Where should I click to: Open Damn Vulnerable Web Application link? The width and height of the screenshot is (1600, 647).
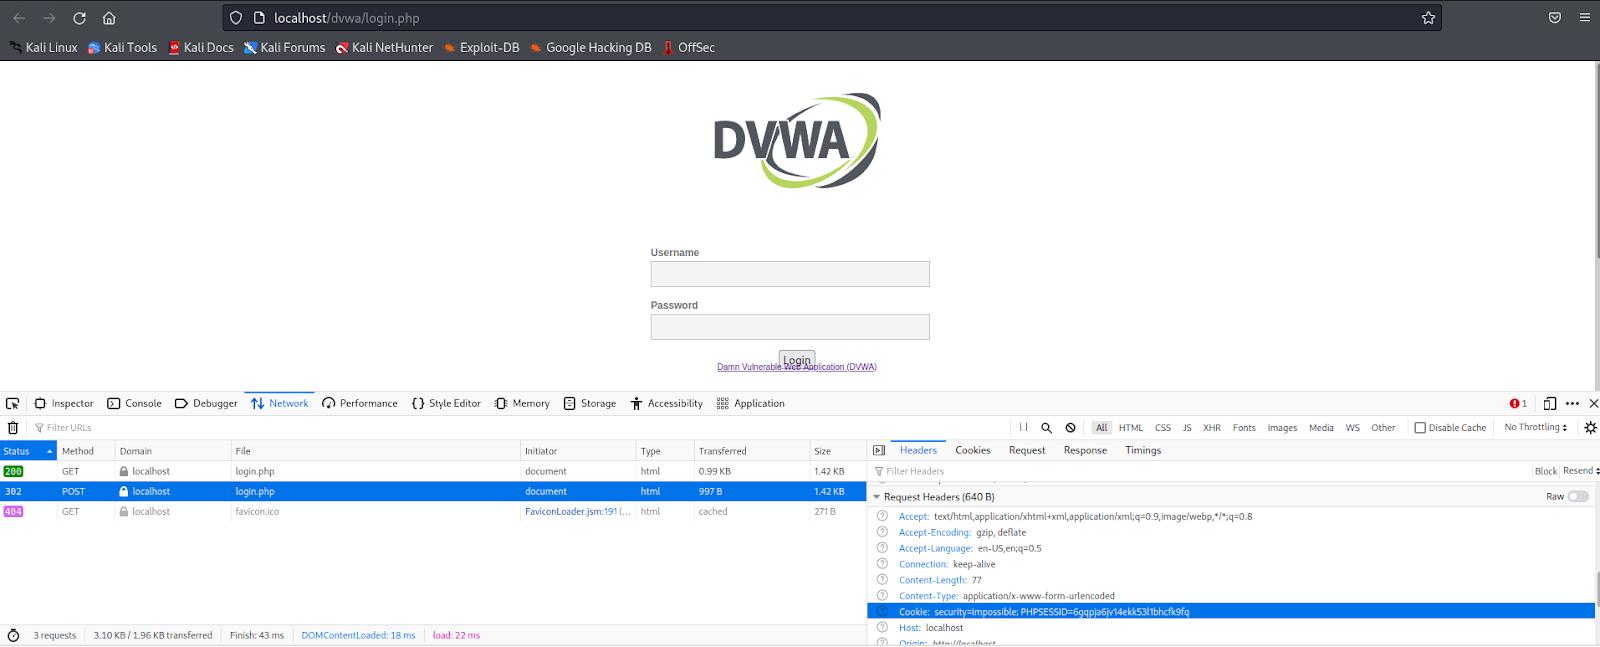(x=797, y=367)
